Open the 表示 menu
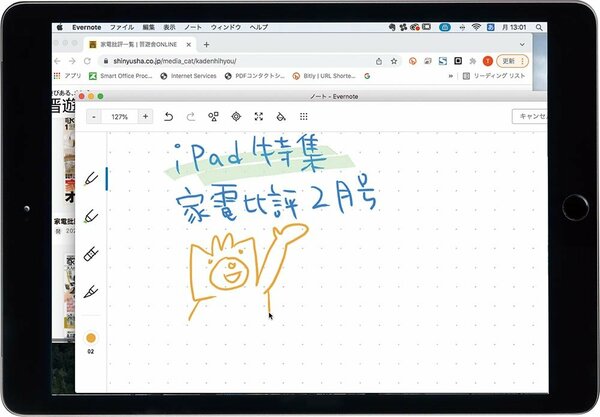 pos(169,28)
